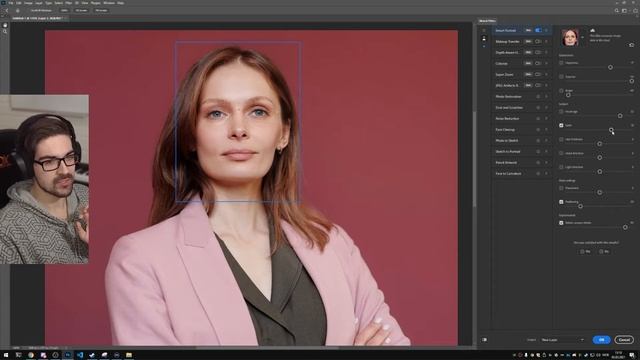Click the Happiness slider handle

[610, 67]
